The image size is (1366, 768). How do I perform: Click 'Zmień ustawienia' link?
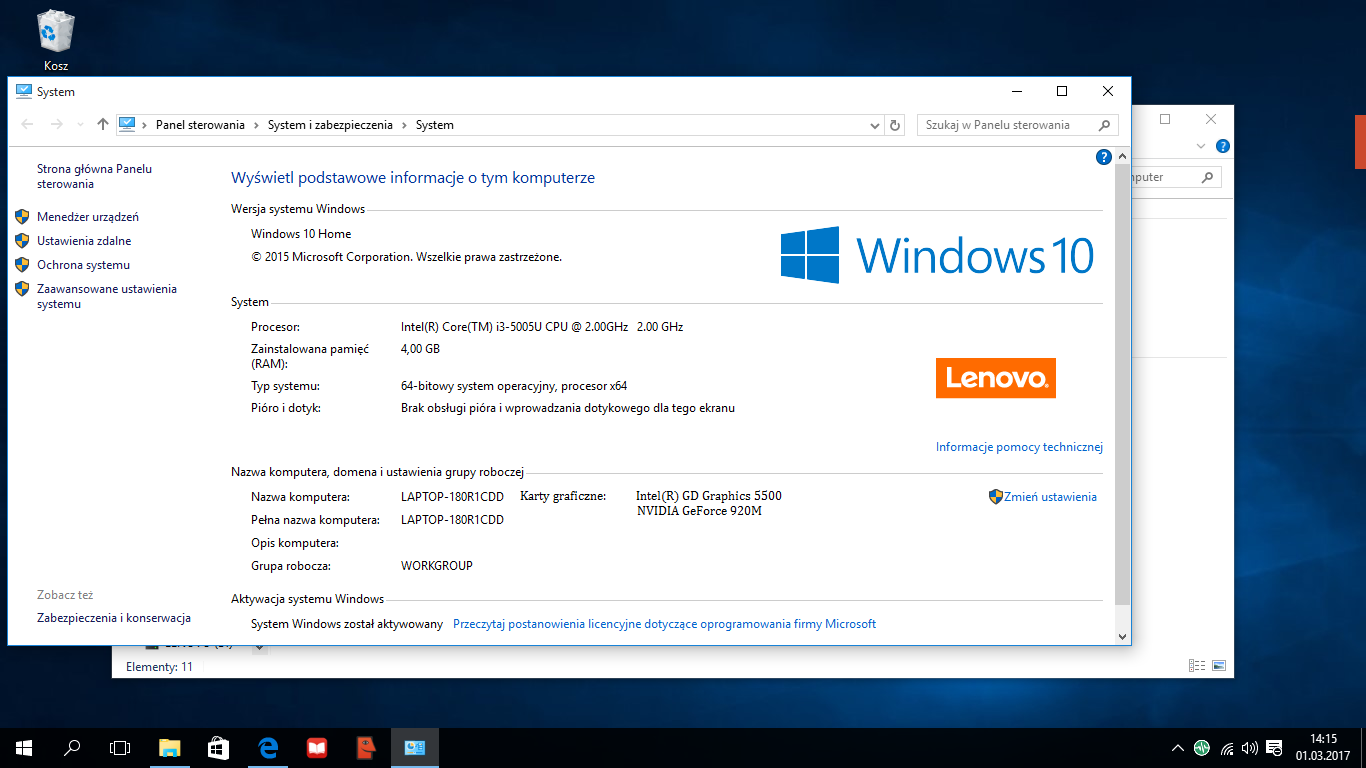tap(1050, 497)
